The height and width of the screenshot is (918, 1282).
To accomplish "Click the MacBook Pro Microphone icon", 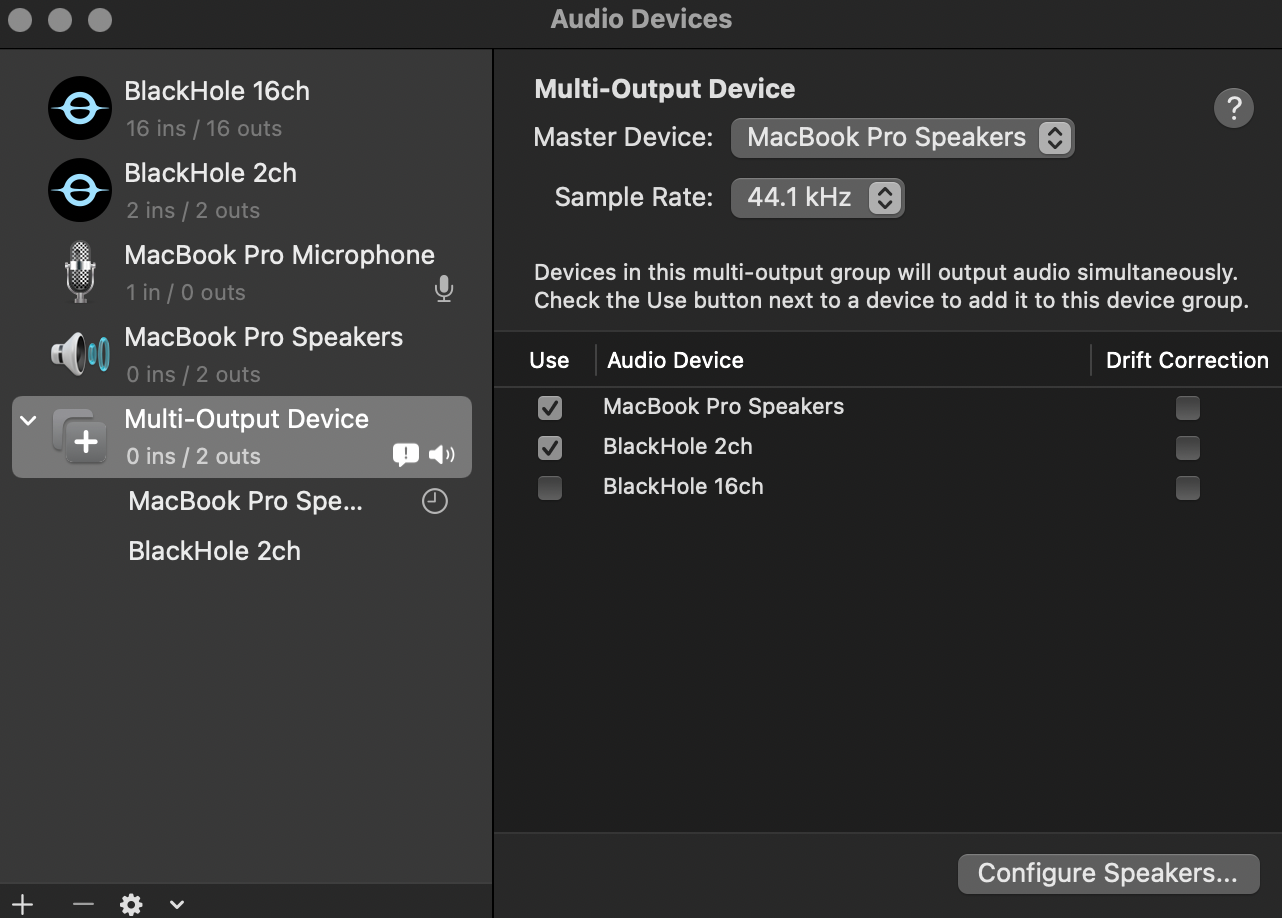I will (79, 271).
